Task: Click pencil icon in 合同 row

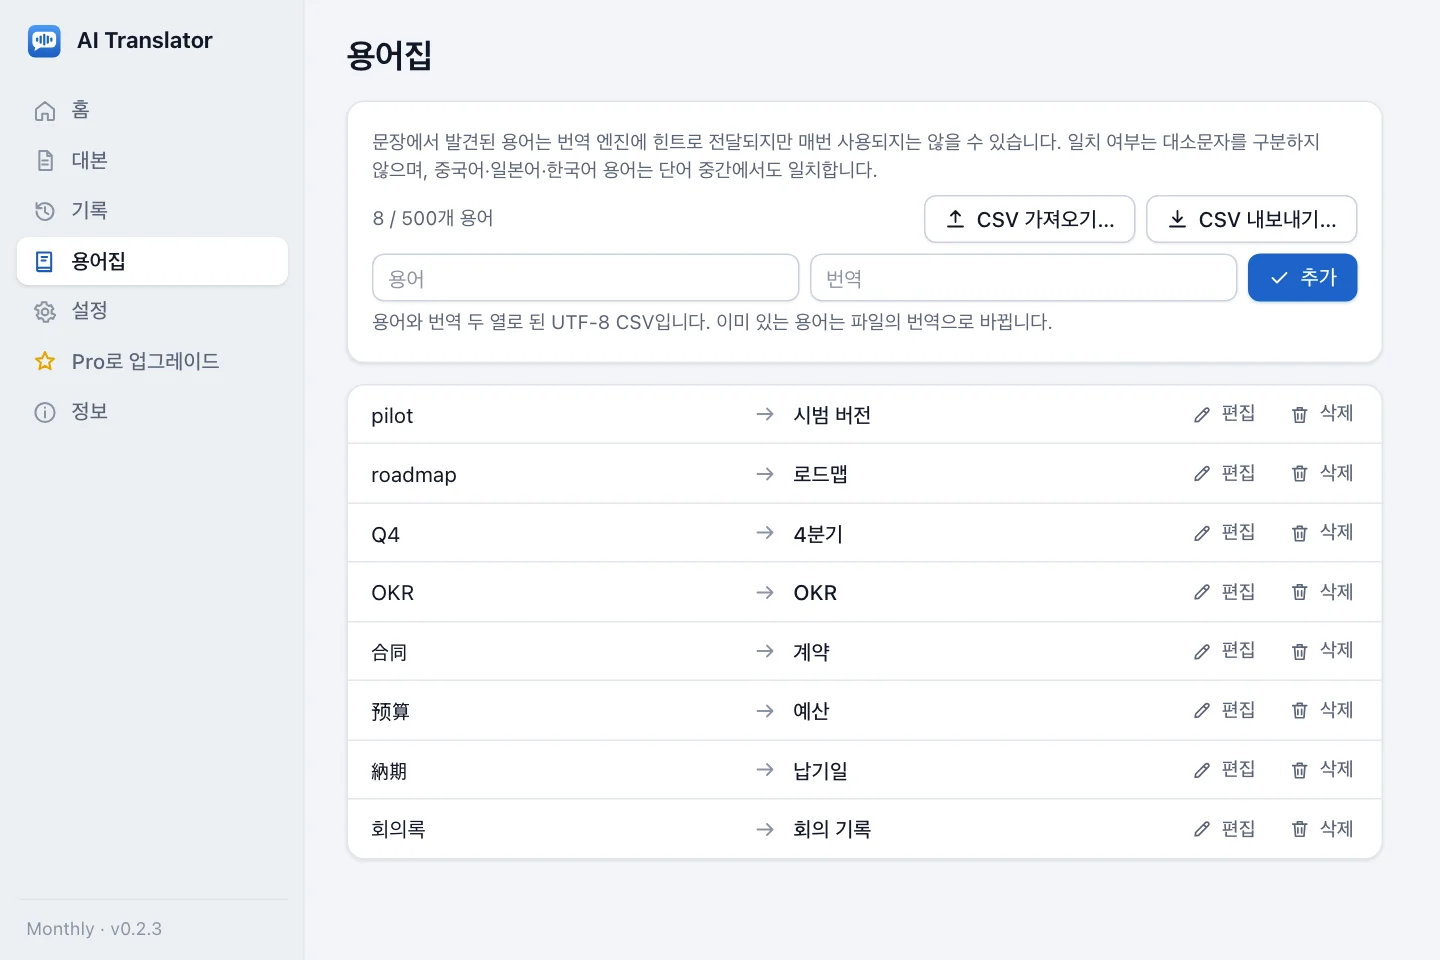Action: (1202, 652)
